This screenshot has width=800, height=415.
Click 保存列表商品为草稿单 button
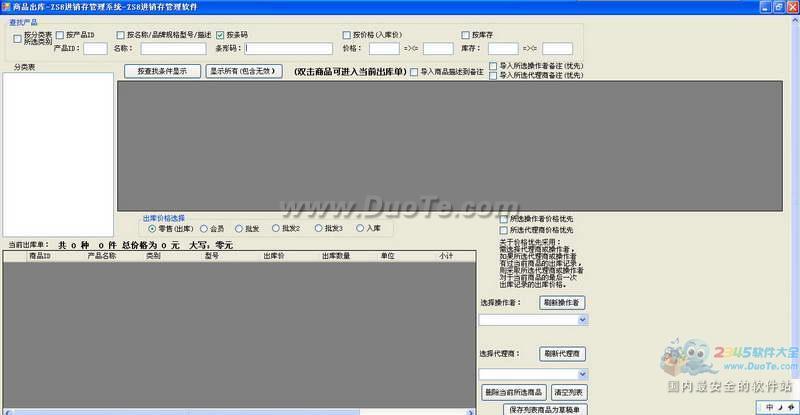point(545,409)
